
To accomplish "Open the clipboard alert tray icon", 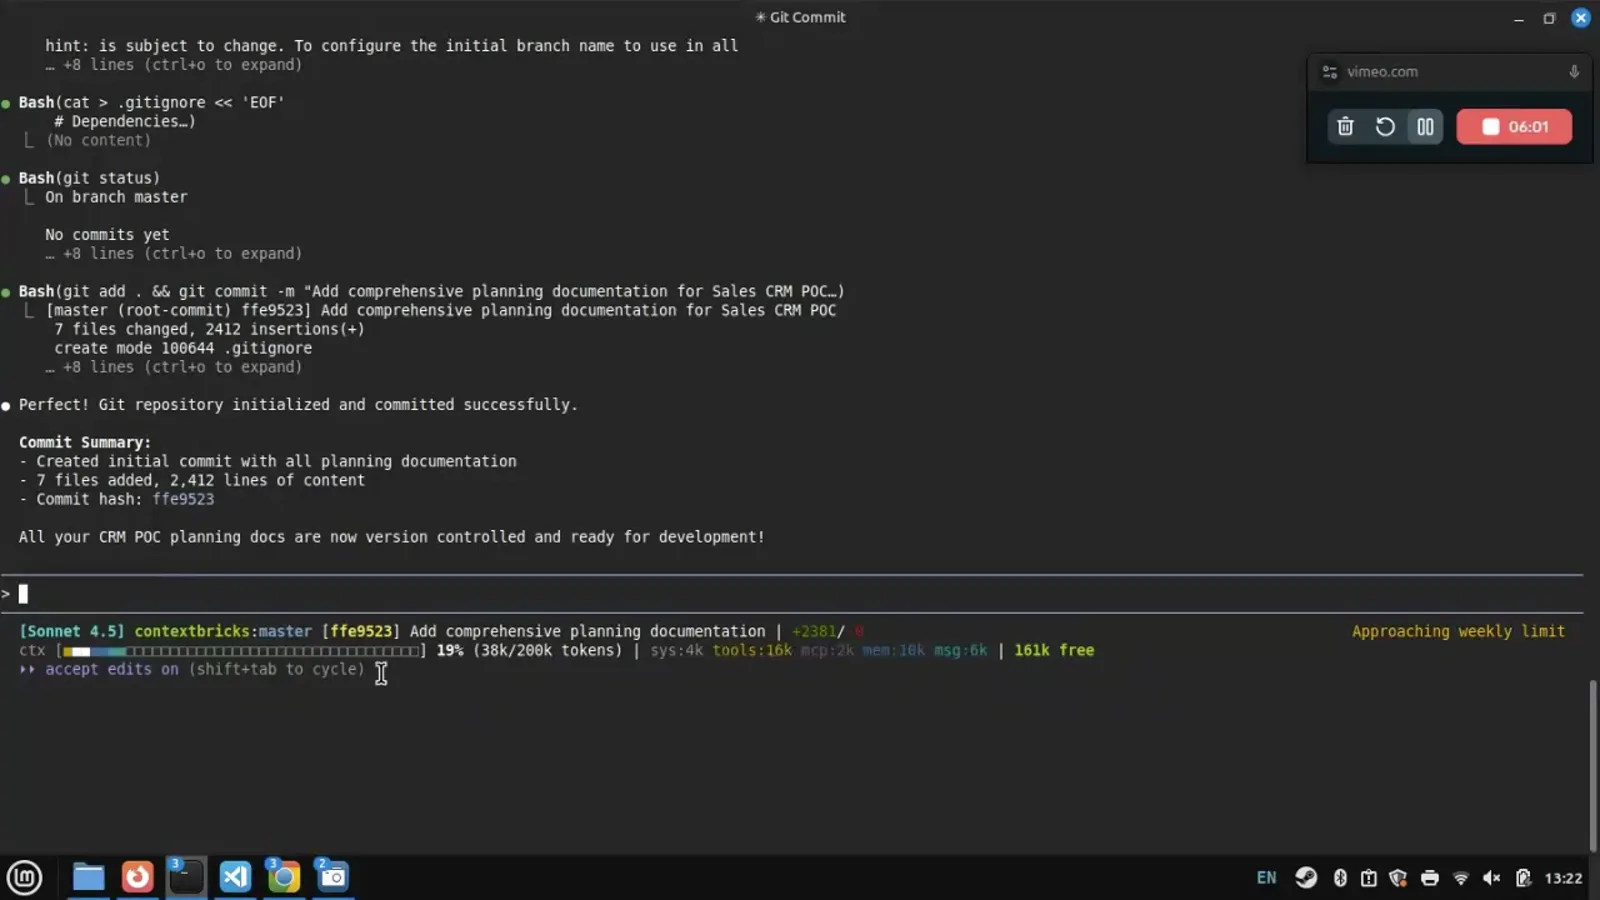I will click(x=1369, y=878).
